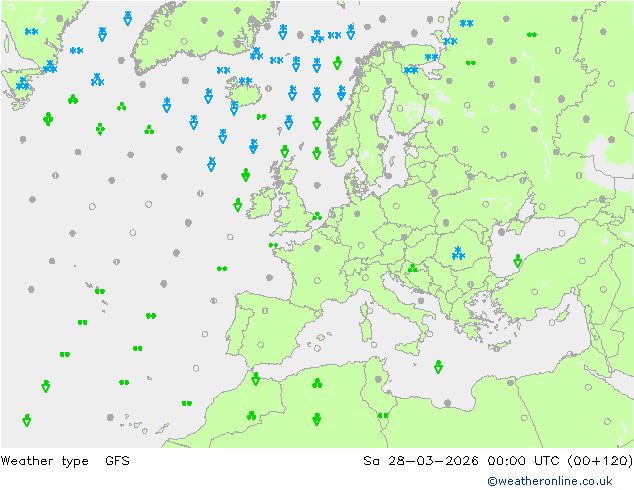Click the 'GFS' model label
The image size is (634, 490).
pyautogui.click(x=117, y=460)
